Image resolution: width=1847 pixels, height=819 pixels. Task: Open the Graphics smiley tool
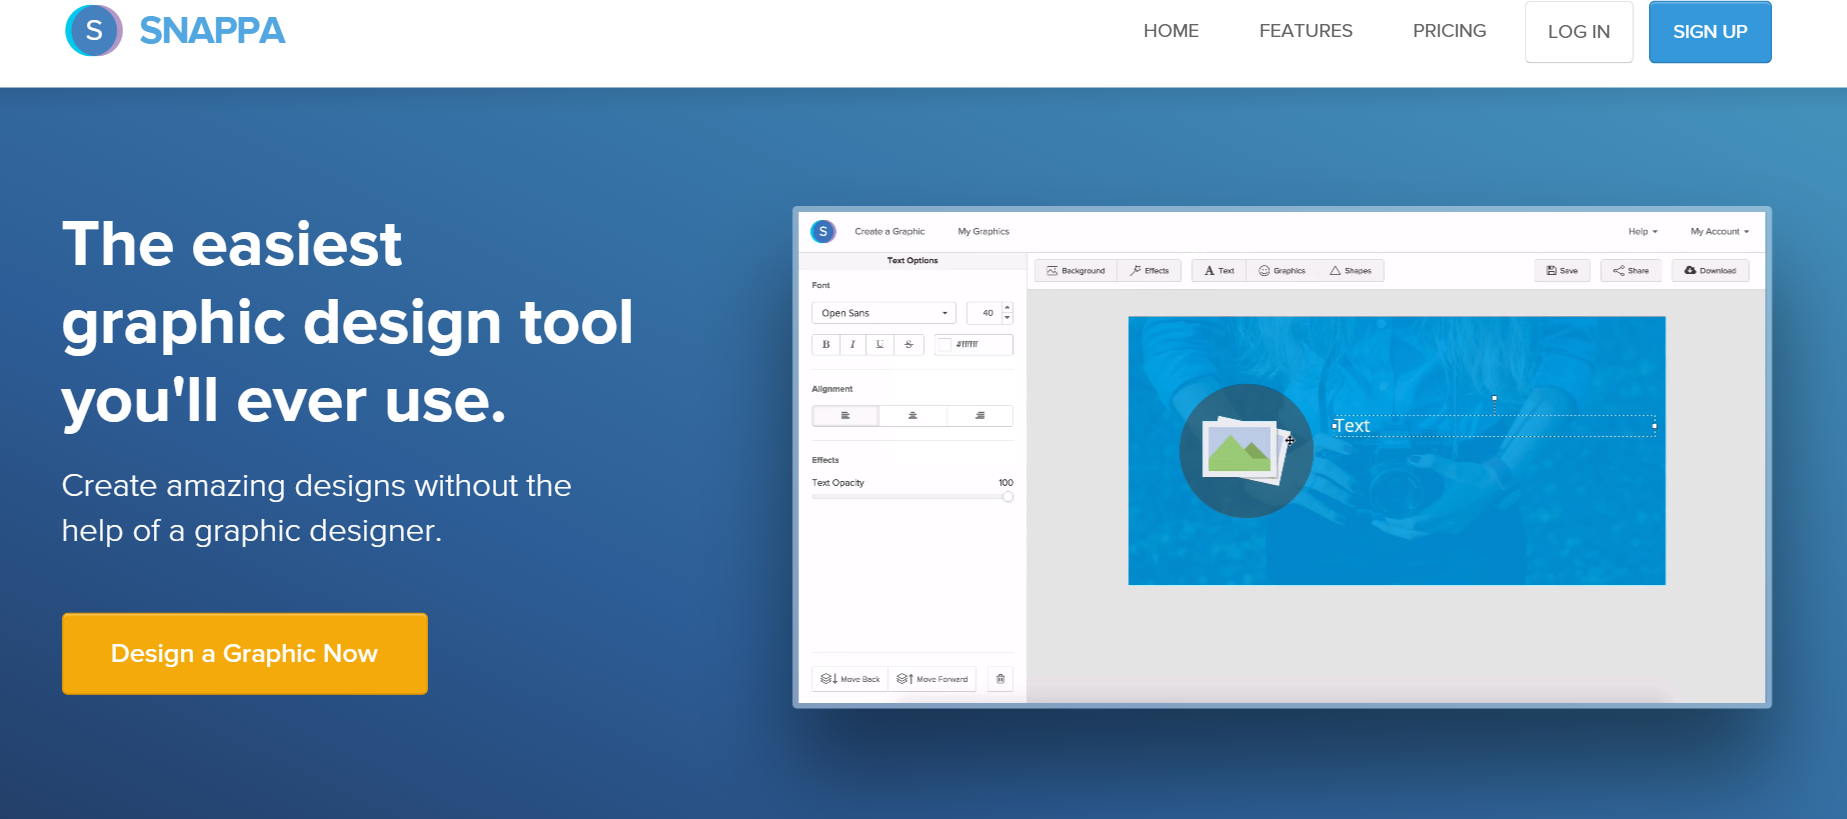[1282, 271]
